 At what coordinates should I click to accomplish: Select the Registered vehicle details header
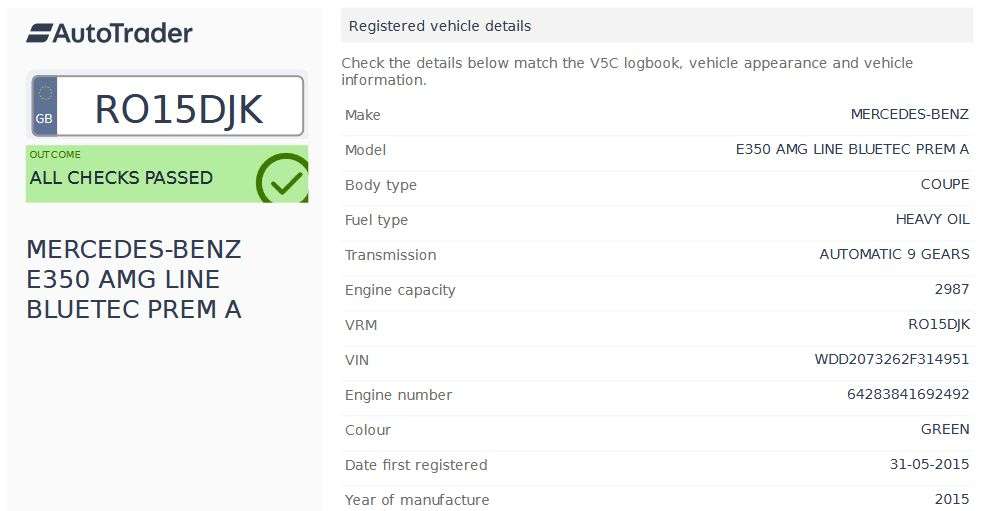[440, 26]
